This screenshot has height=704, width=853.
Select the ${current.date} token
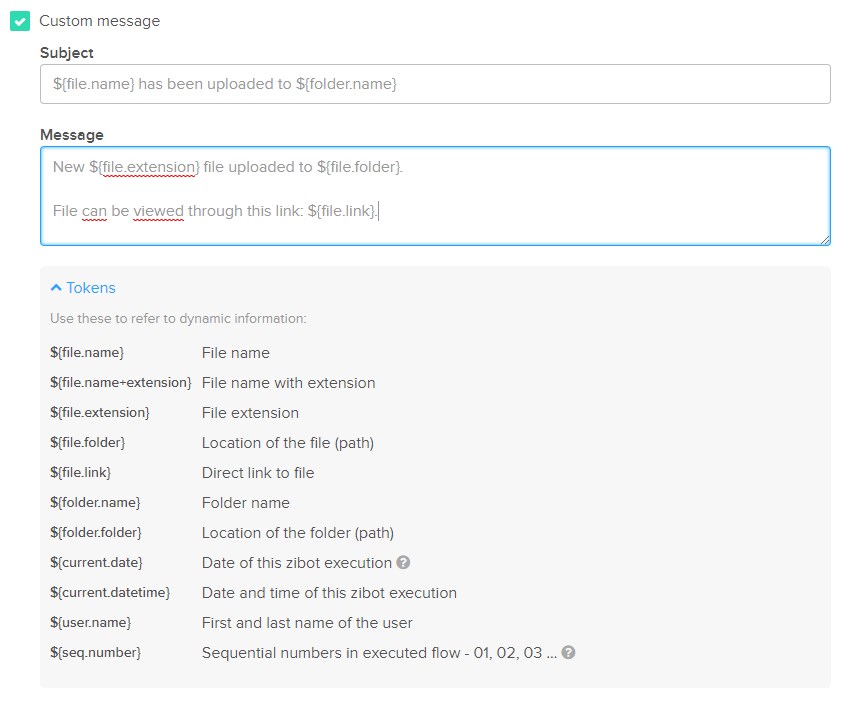click(x=96, y=562)
